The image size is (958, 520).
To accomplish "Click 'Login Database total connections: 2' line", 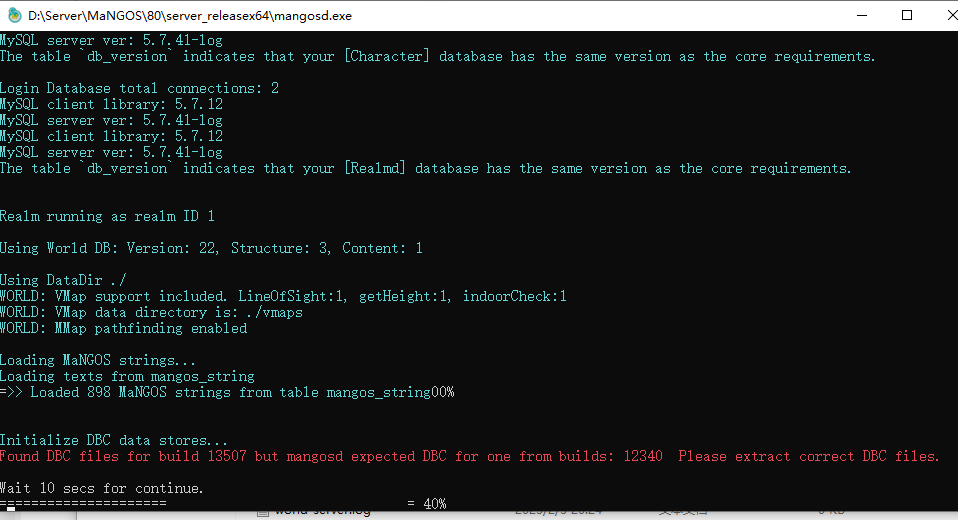I will coord(139,88).
